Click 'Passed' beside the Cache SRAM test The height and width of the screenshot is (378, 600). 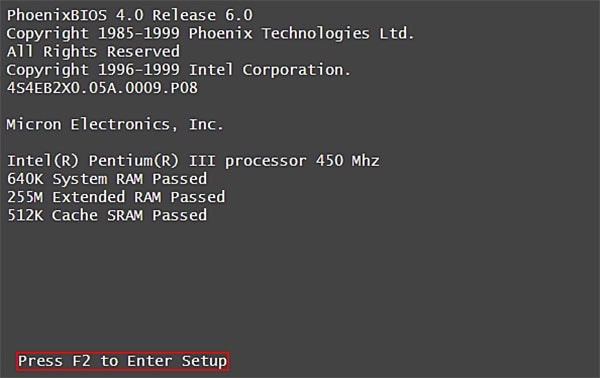(x=179, y=215)
